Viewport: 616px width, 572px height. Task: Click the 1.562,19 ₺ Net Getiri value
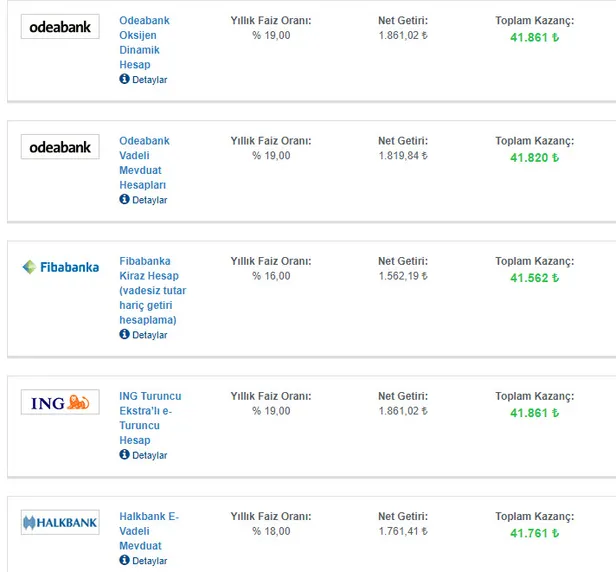pos(403,276)
